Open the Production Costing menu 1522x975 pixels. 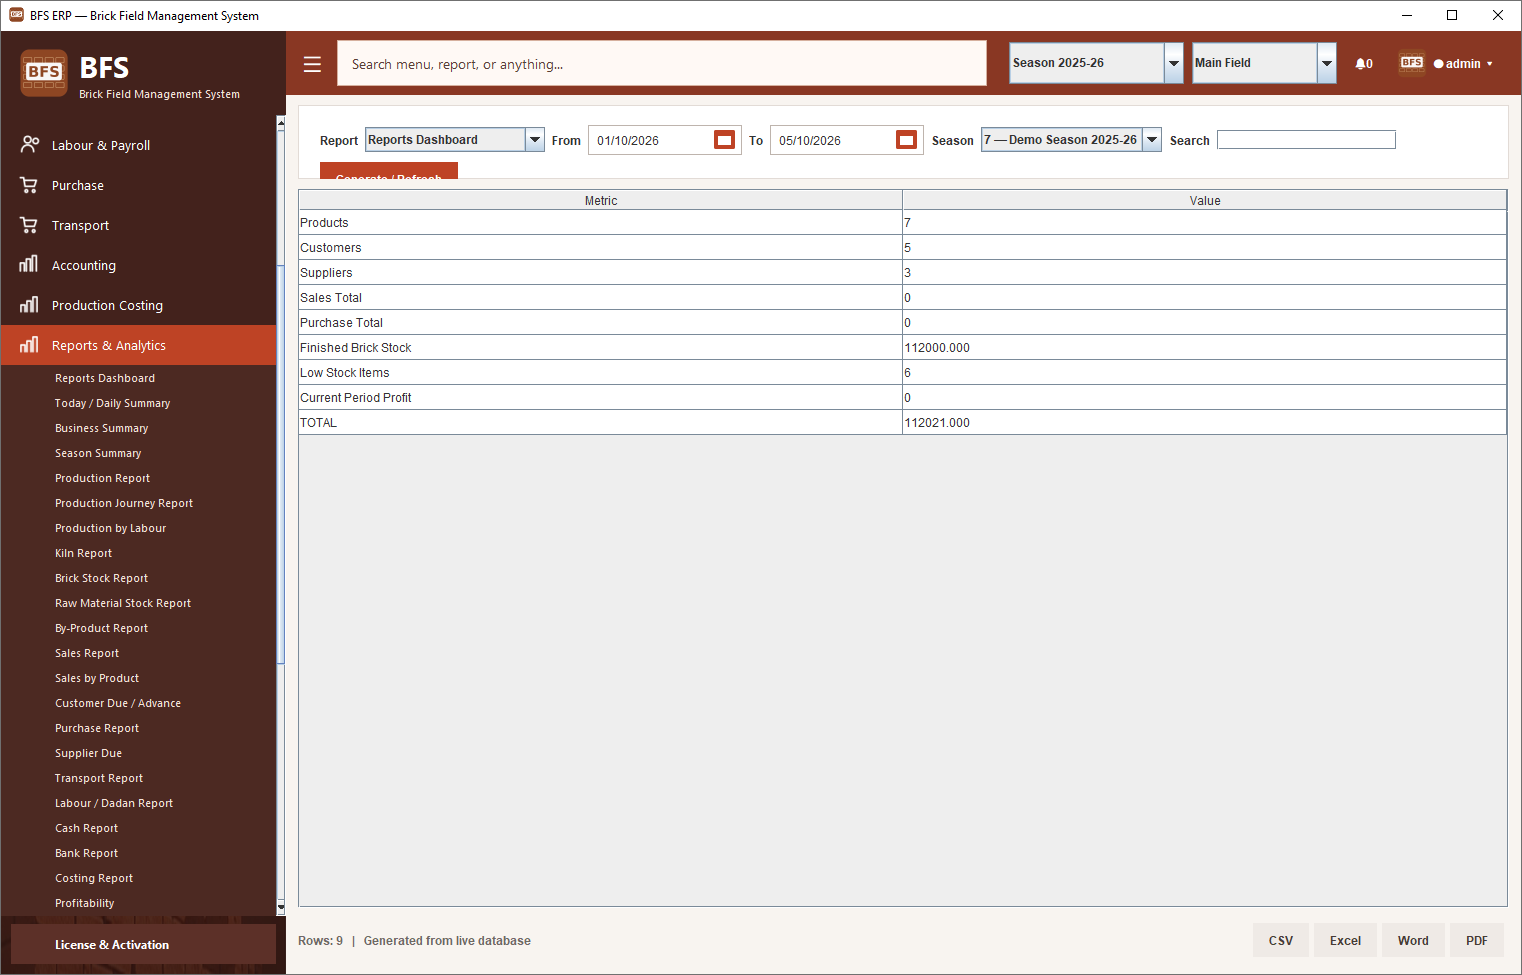click(x=138, y=305)
